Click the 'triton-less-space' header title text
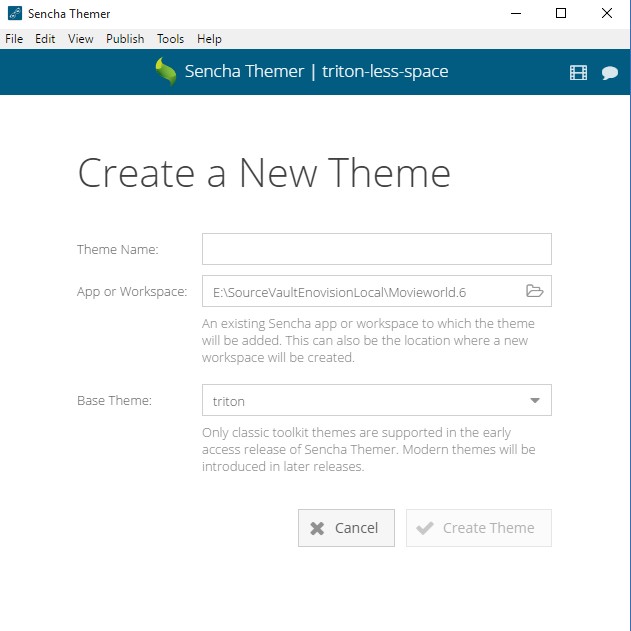 click(385, 71)
